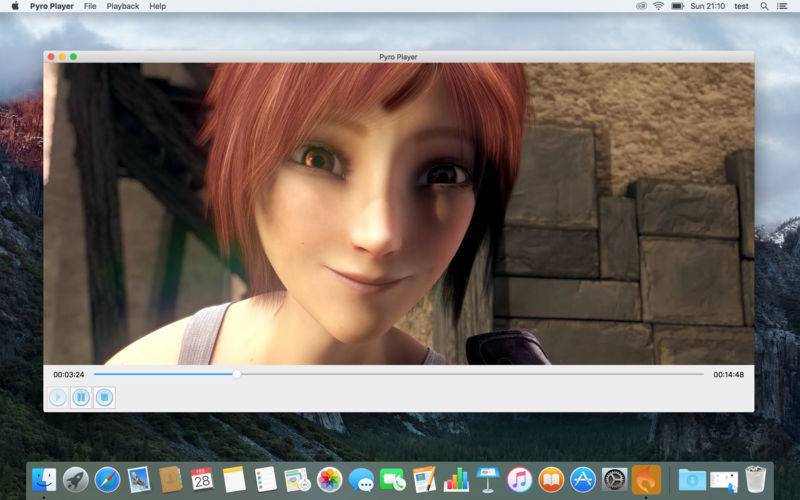Open Notification Center list icon
The height and width of the screenshot is (500, 800).
point(782,6)
